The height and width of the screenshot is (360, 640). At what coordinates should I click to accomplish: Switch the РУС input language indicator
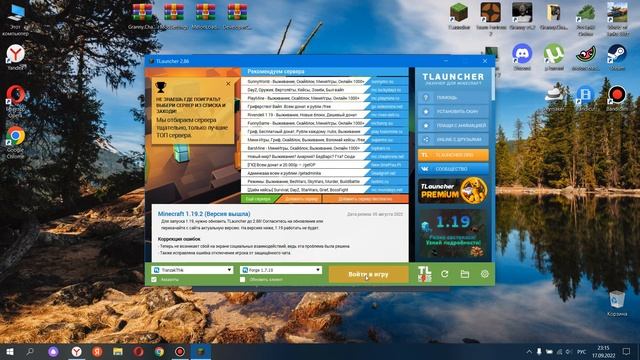point(582,351)
